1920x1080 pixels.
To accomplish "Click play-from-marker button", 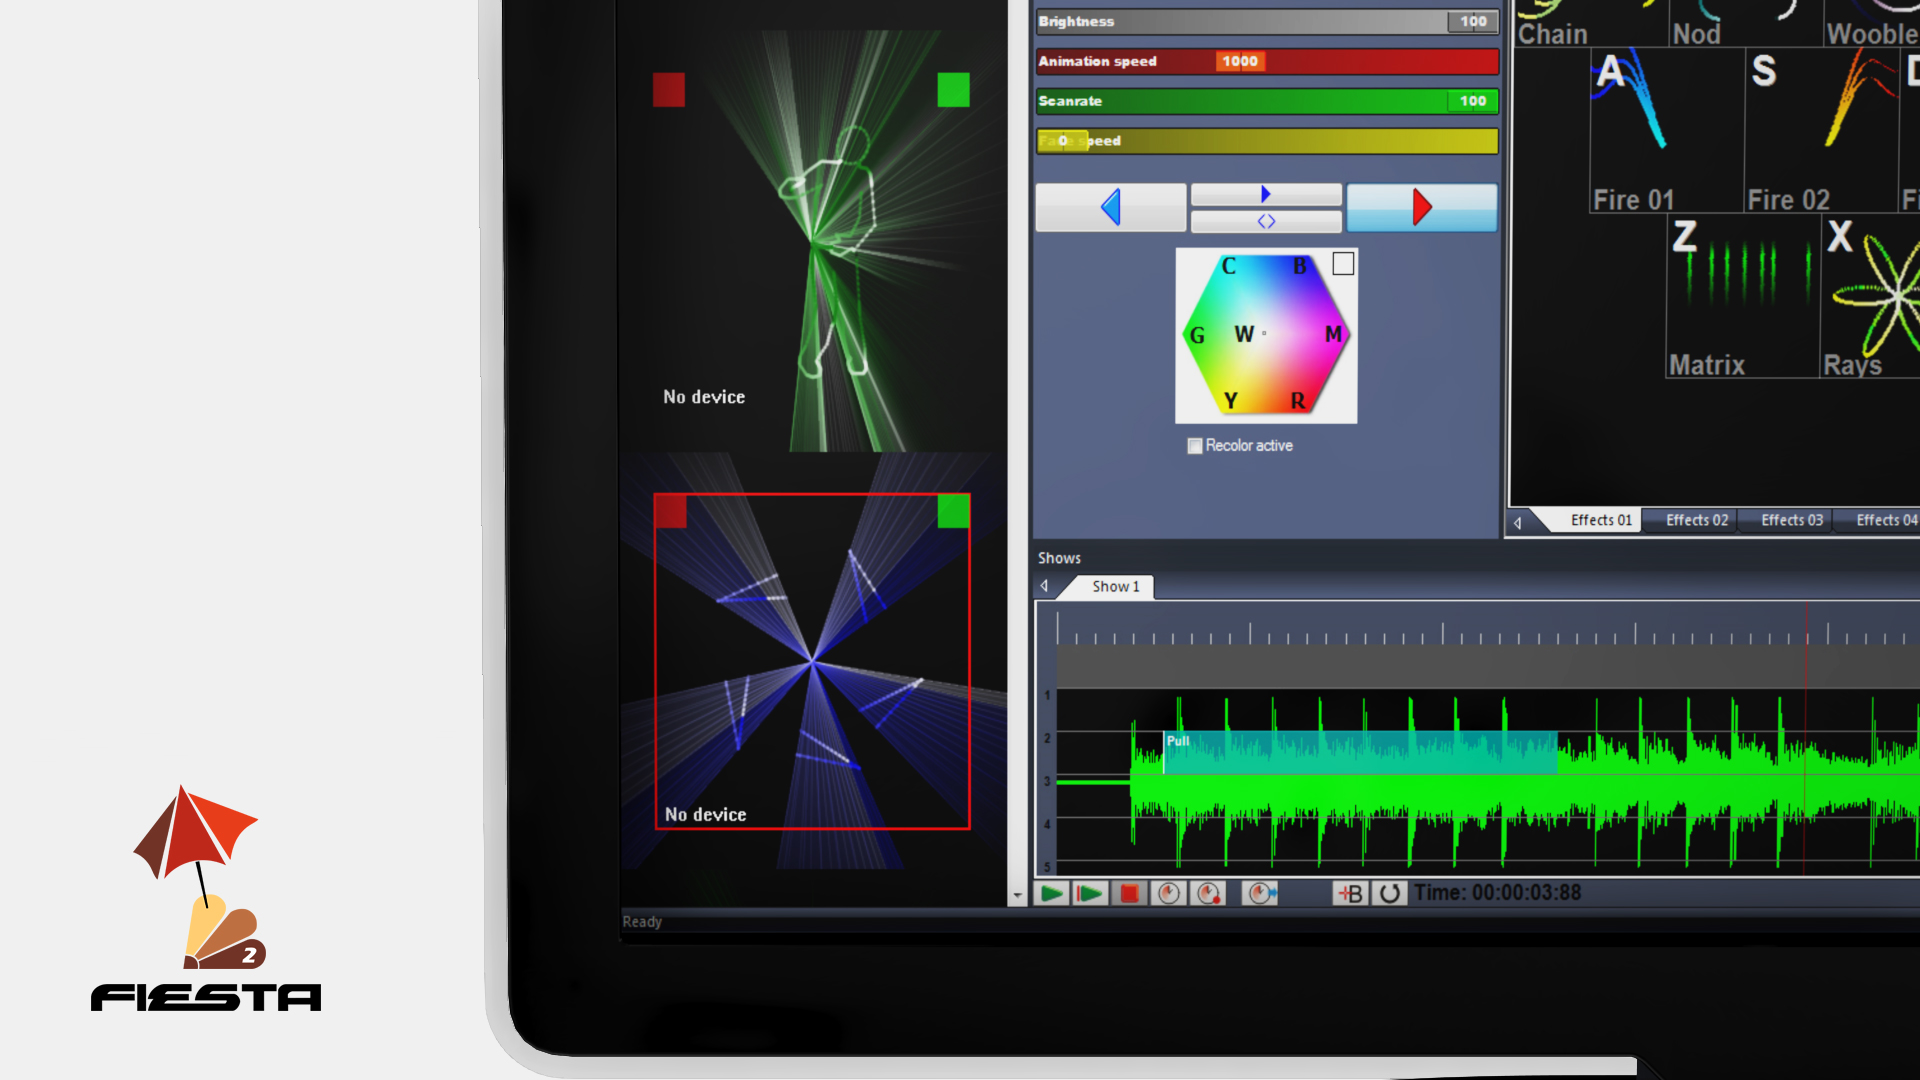I will pos(1090,893).
